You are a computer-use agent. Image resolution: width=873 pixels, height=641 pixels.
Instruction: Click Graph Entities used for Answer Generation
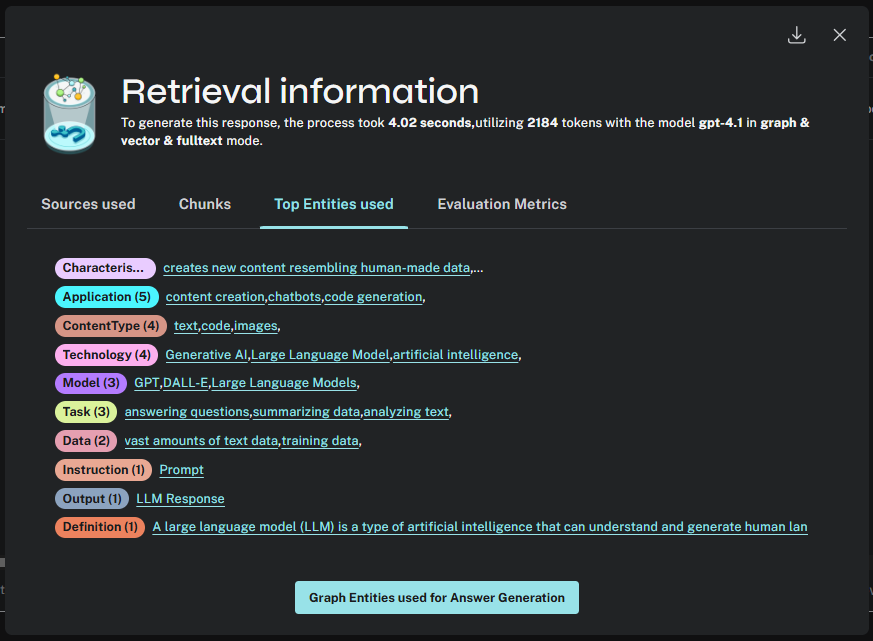point(436,597)
